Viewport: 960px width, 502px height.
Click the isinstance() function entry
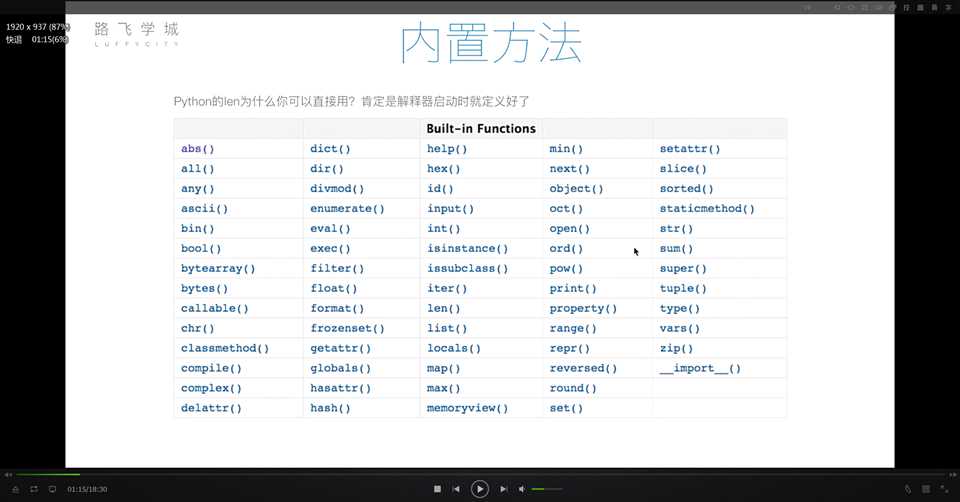pos(468,249)
